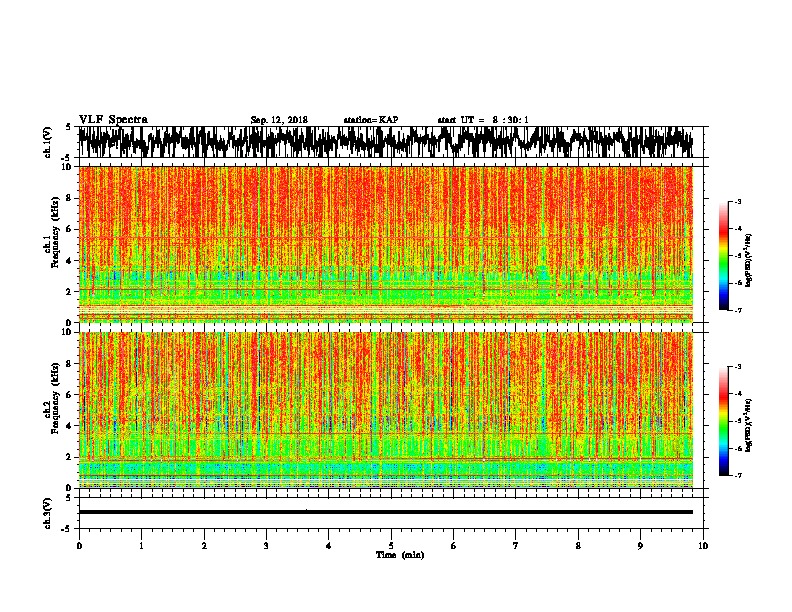Click the "-7" label on ch.2 colorbar
The height and width of the screenshot is (612, 792).
tap(738, 475)
